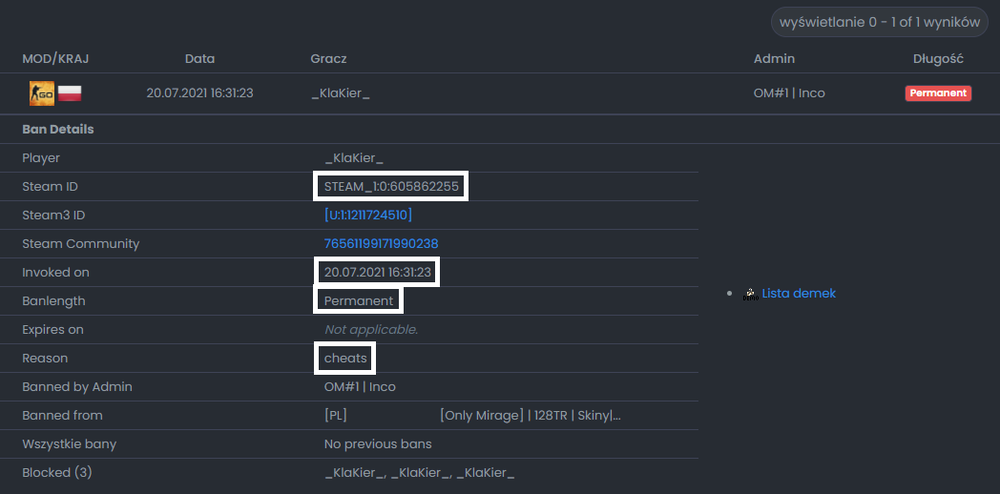Viewport: 1000px width, 494px height.
Task: Click the Player value _KlaKier_ in details
Action: [354, 157]
